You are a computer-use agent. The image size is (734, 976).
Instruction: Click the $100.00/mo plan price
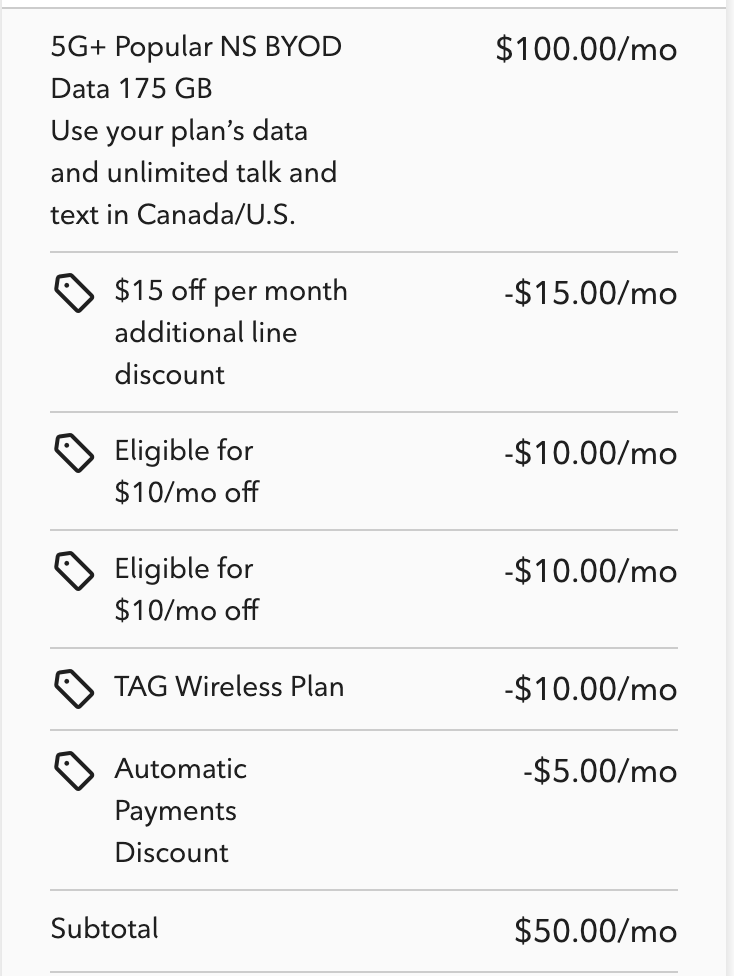(586, 49)
